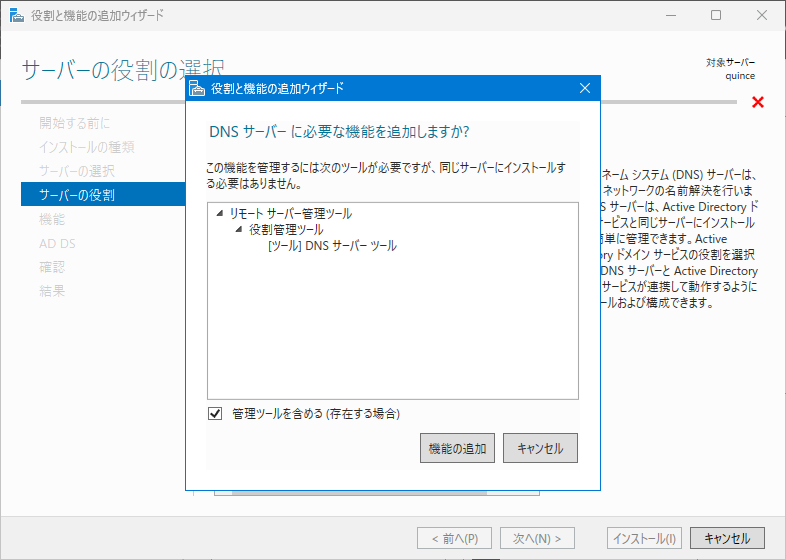786x560 pixels.
Task: Select 開始する前に step in sidebar
Action: 75,123
